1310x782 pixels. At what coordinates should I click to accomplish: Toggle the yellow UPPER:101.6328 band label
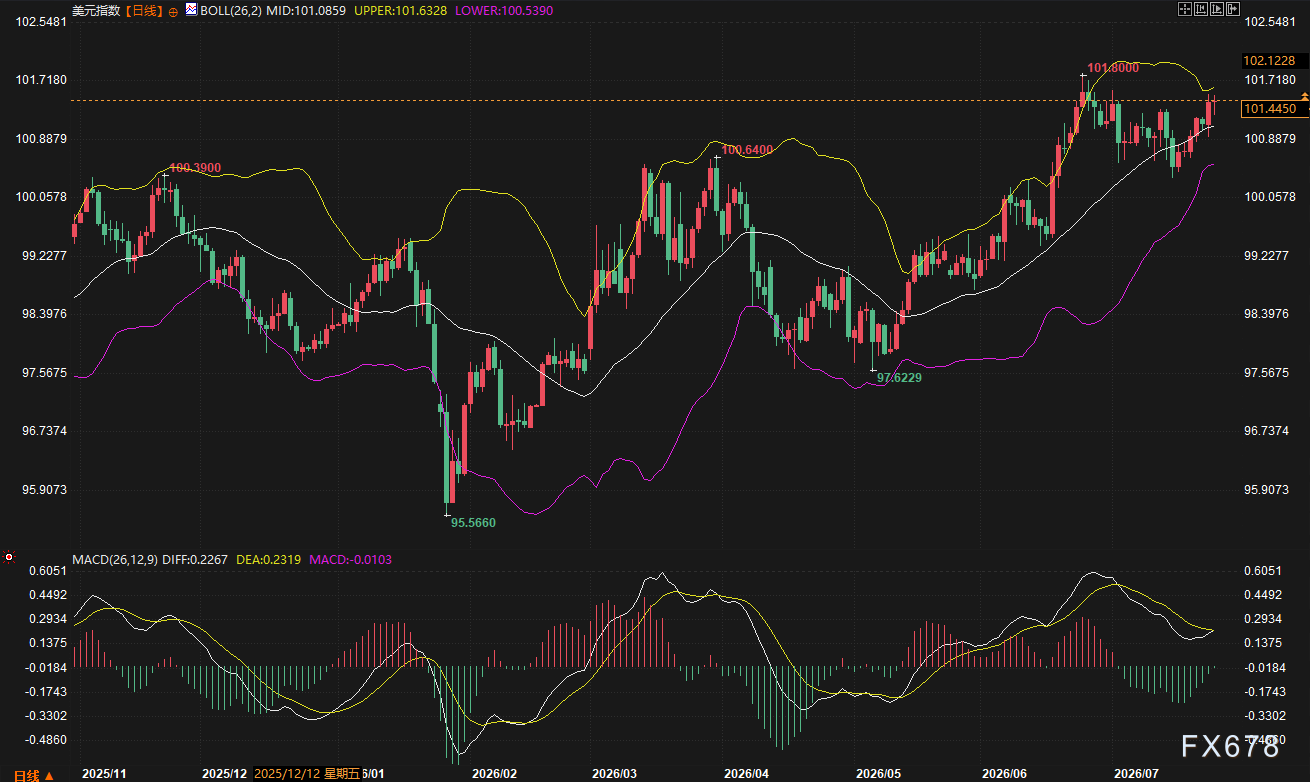[400, 10]
